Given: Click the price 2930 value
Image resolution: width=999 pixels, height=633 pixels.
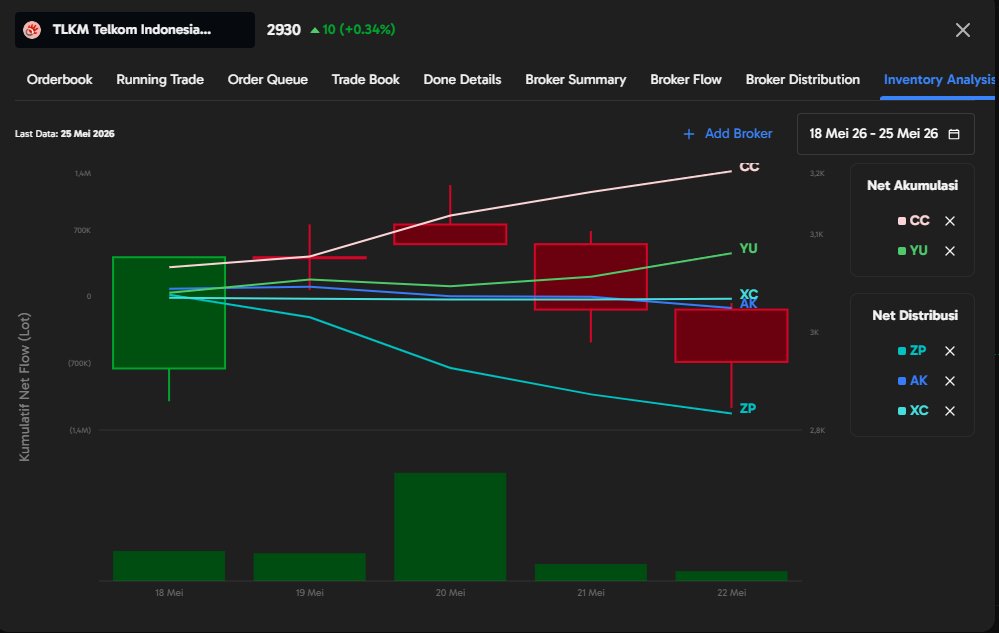Looking at the screenshot, I should pos(284,30).
